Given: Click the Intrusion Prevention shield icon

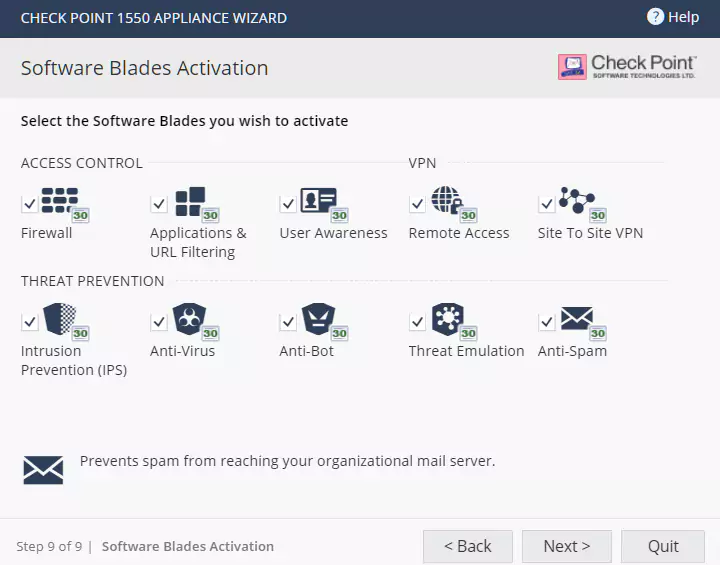Looking at the screenshot, I should [x=61, y=319].
